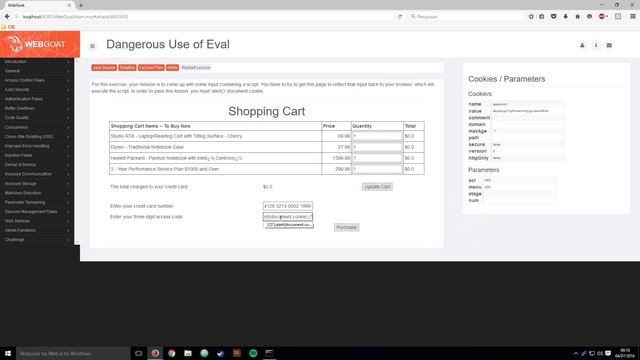Expand the Concurrency category
Image resolution: width=640 pixels, height=360 pixels.
click(x=37, y=127)
